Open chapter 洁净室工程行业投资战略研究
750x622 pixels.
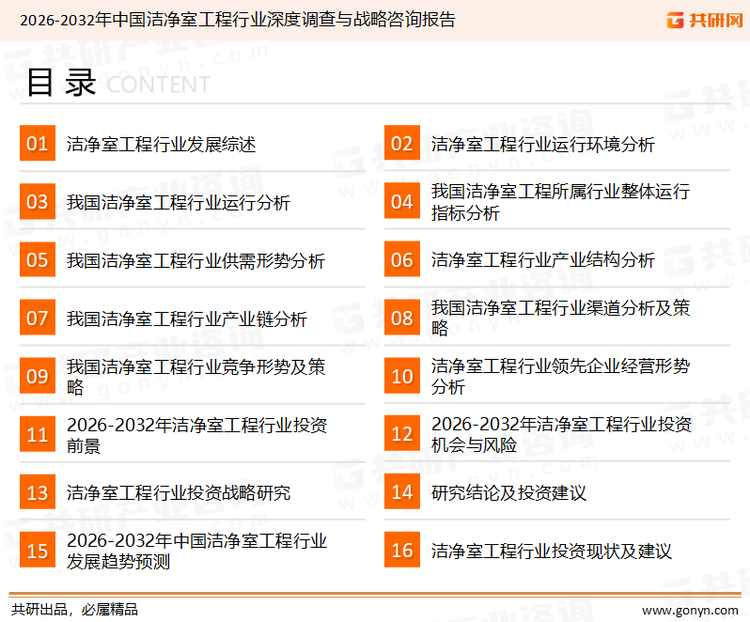tap(178, 493)
